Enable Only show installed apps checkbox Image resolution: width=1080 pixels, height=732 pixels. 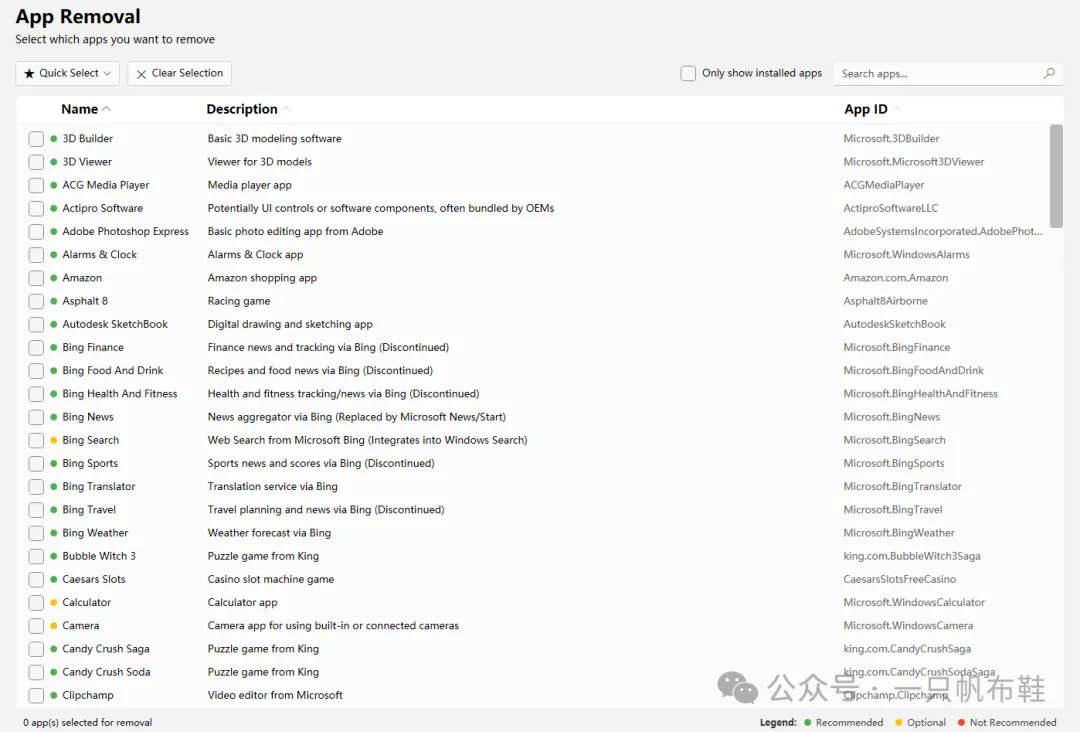pos(688,73)
